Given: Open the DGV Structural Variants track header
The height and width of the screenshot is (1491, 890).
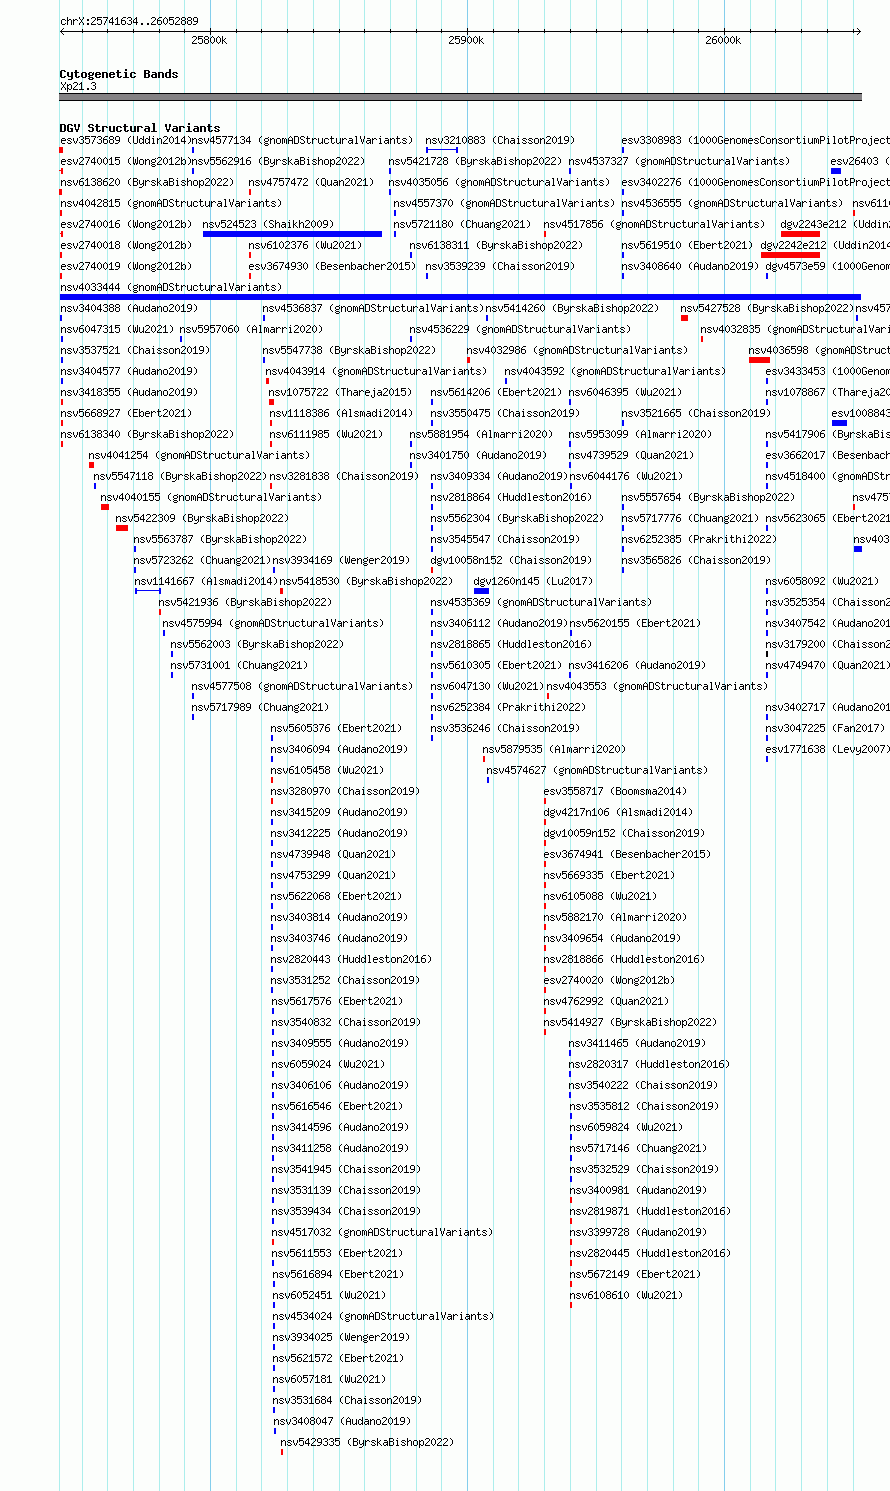Looking at the screenshot, I should click(140, 128).
